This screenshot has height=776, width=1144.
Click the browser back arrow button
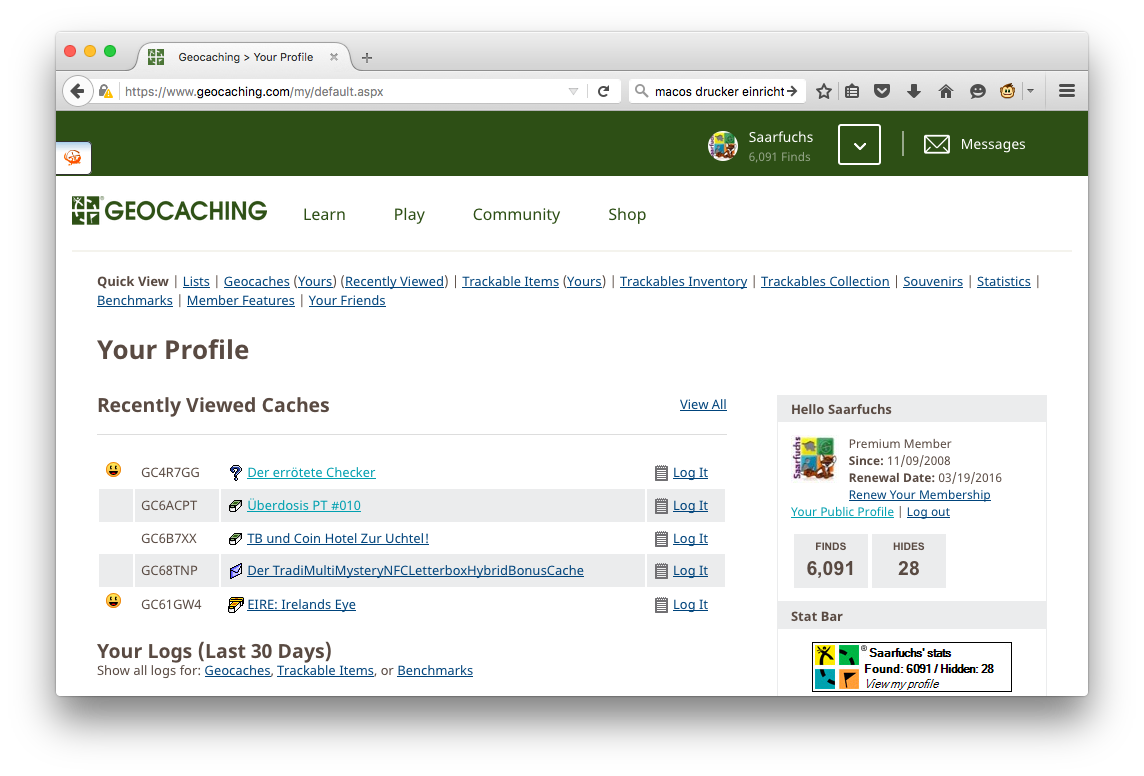coord(77,91)
